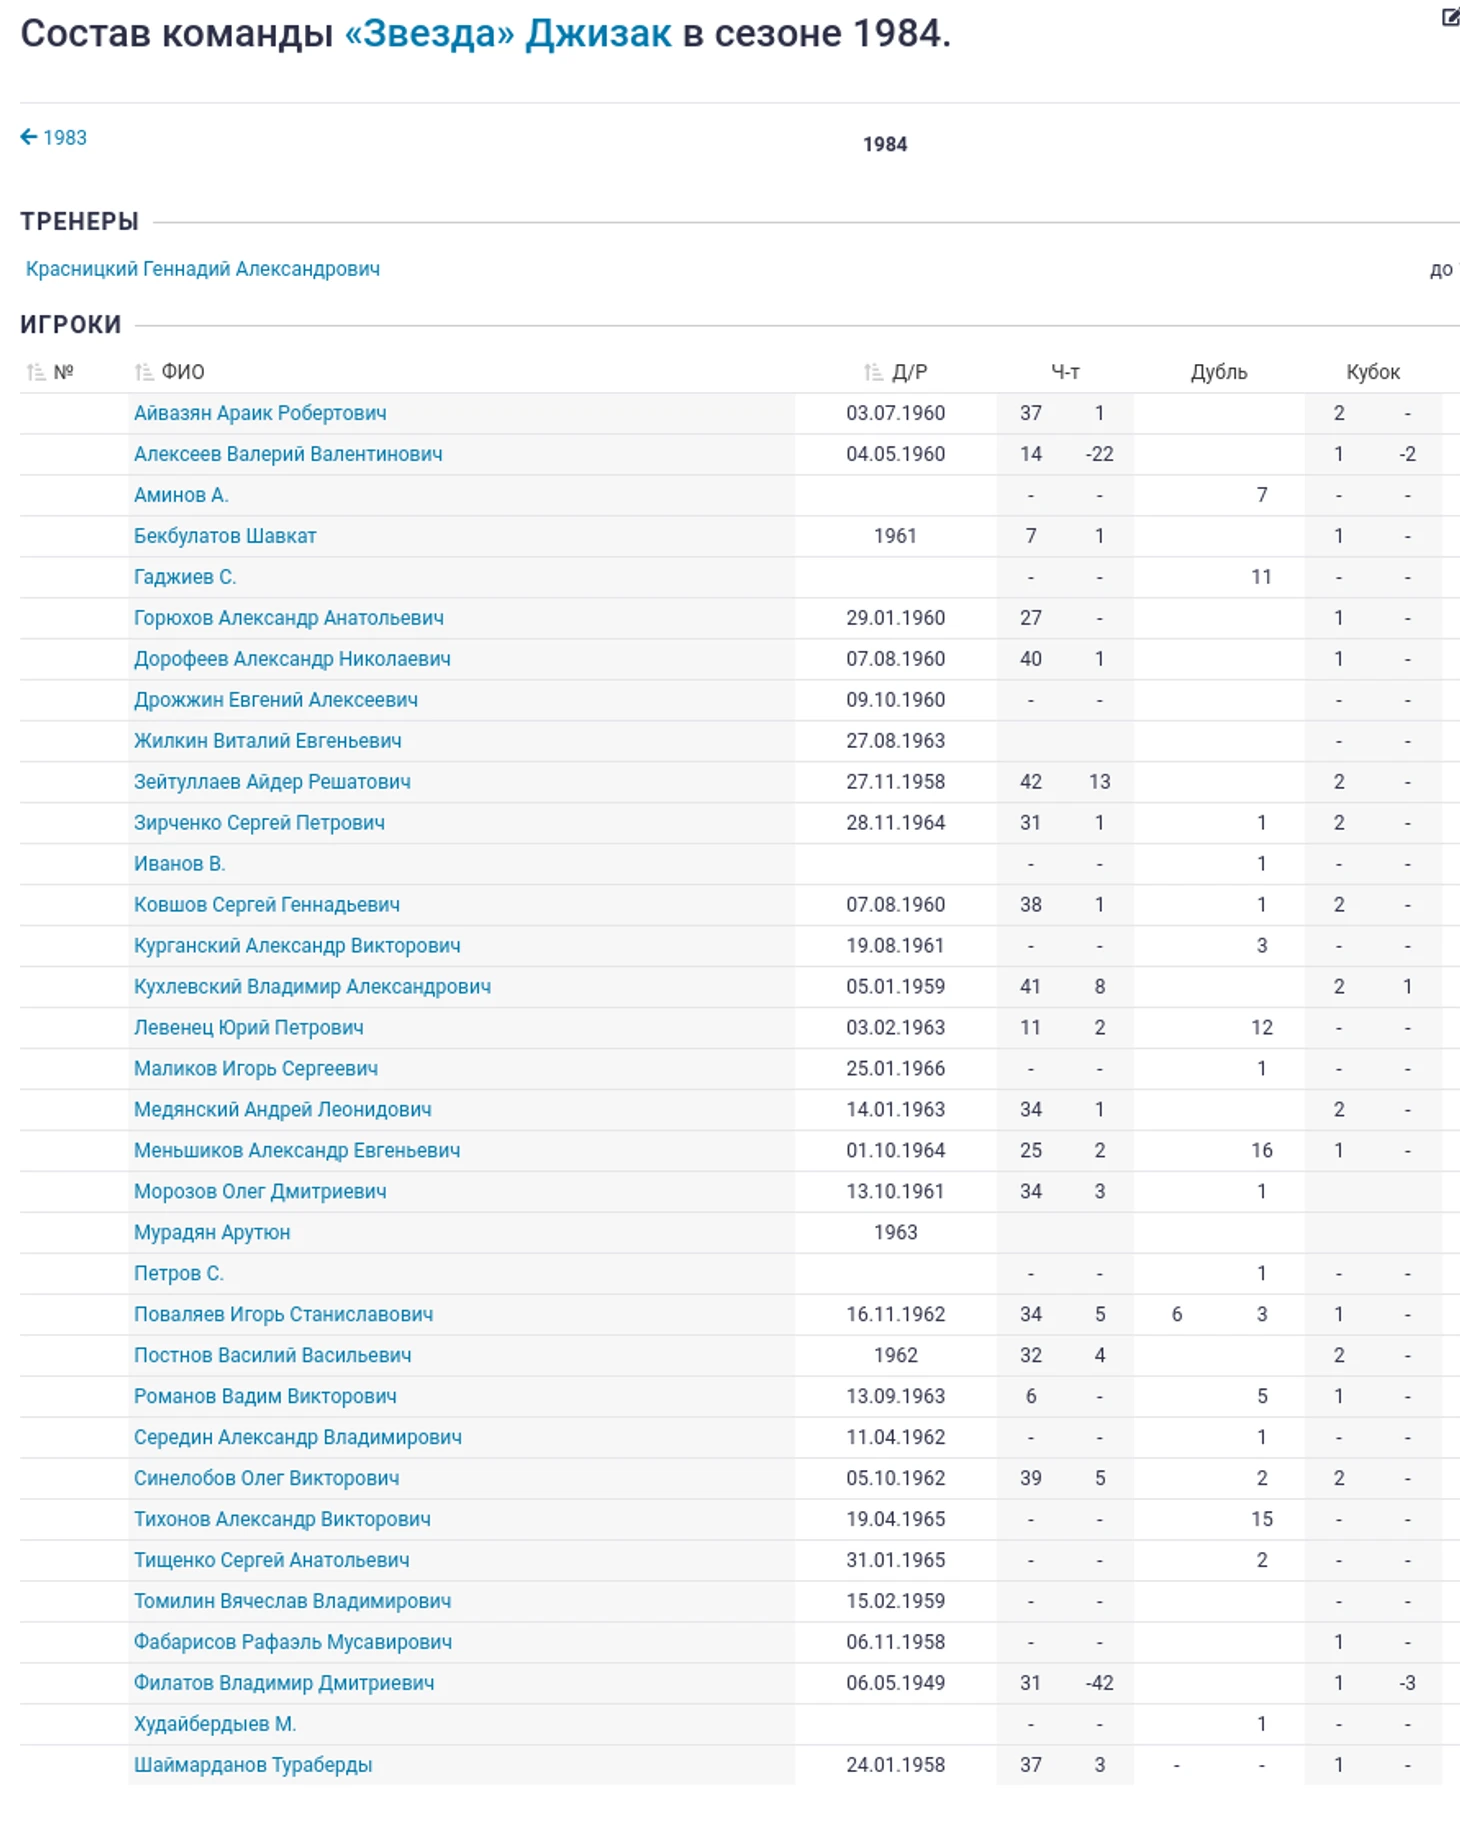Open Зейтуллаев Айдер Решатович profile
Image resolution: width=1460 pixels, height=1843 pixels.
tap(272, 782)
